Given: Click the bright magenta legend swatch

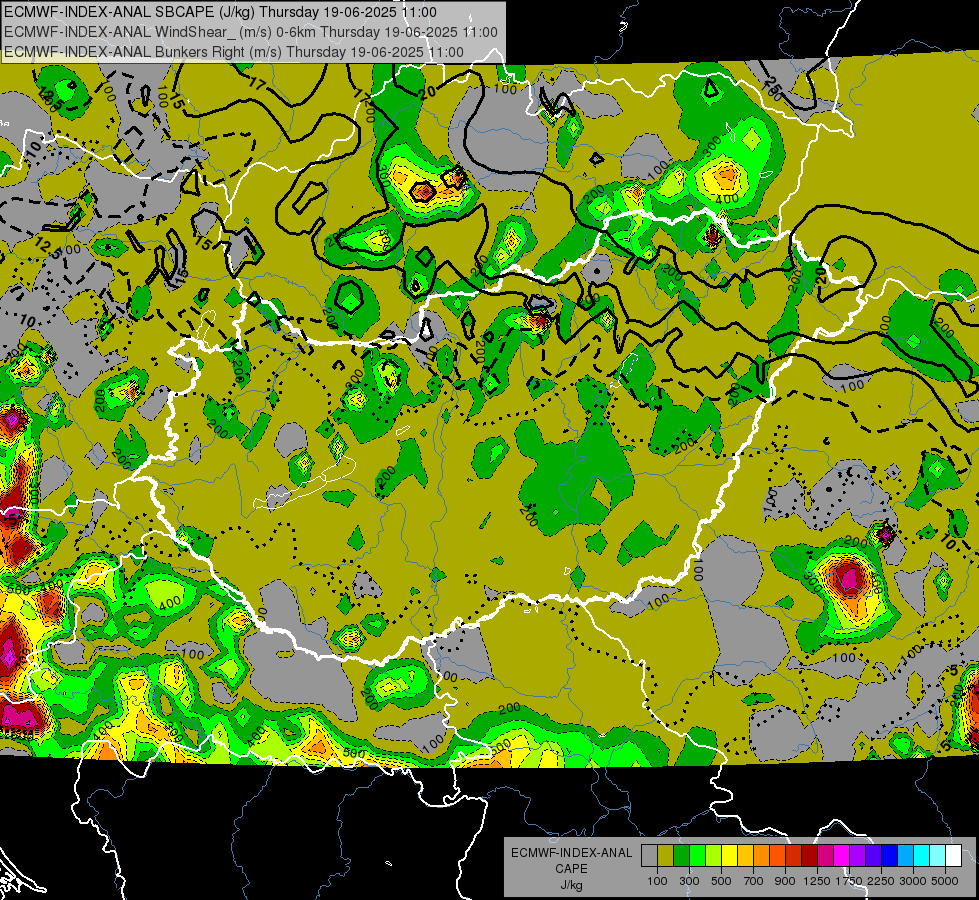Looking at the screenshot, I should click(x=842, y=856).
